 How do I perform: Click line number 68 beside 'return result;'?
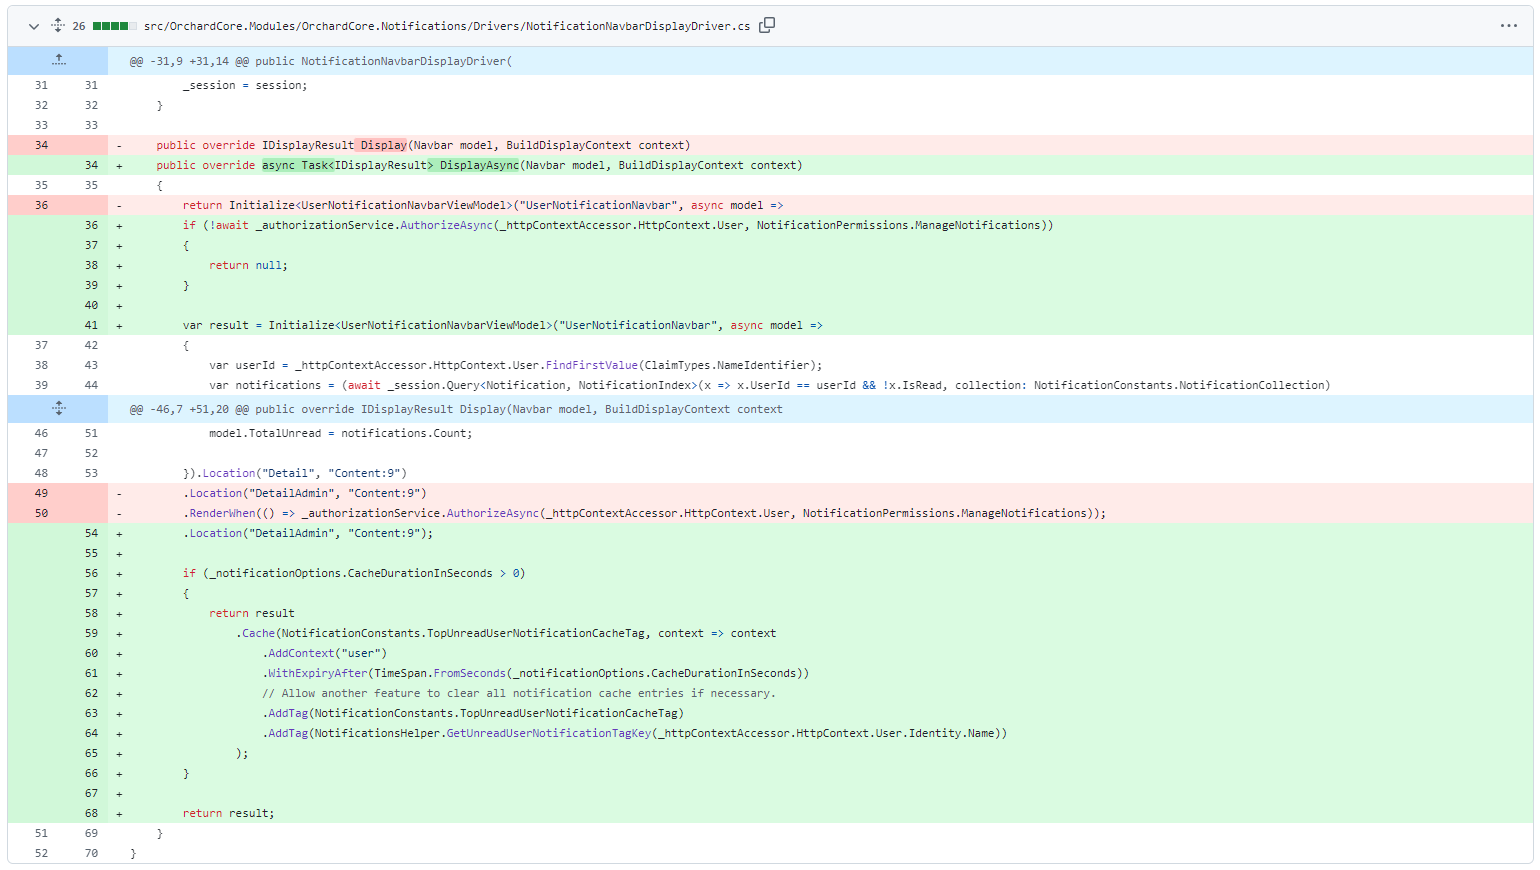[x=91, y=813]
